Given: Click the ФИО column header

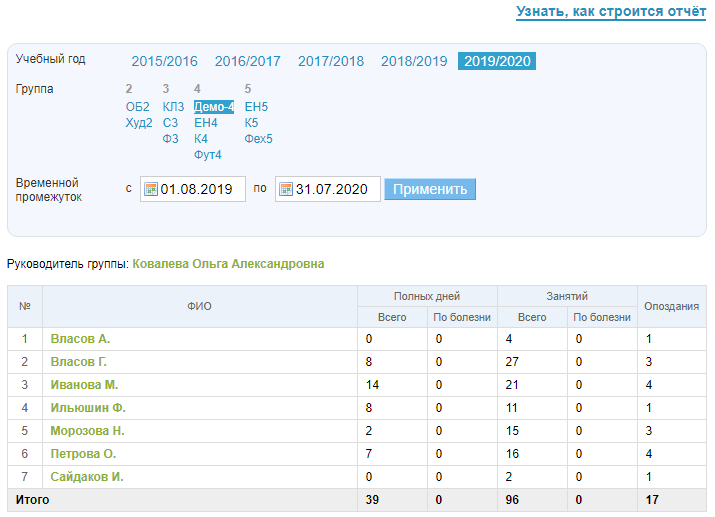Looking at the screenshot, I should coord(199,306).
